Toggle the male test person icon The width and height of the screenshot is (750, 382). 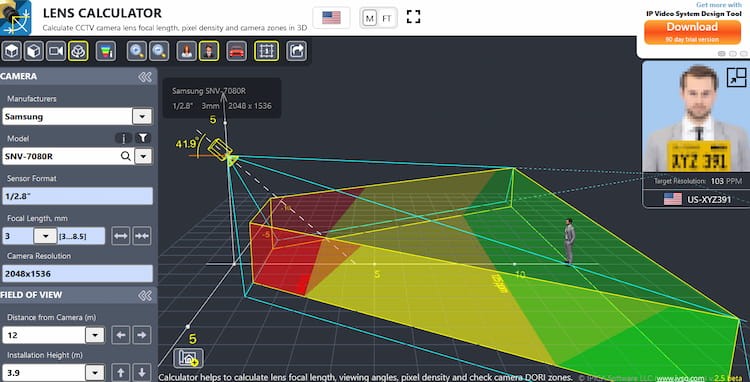209,51
